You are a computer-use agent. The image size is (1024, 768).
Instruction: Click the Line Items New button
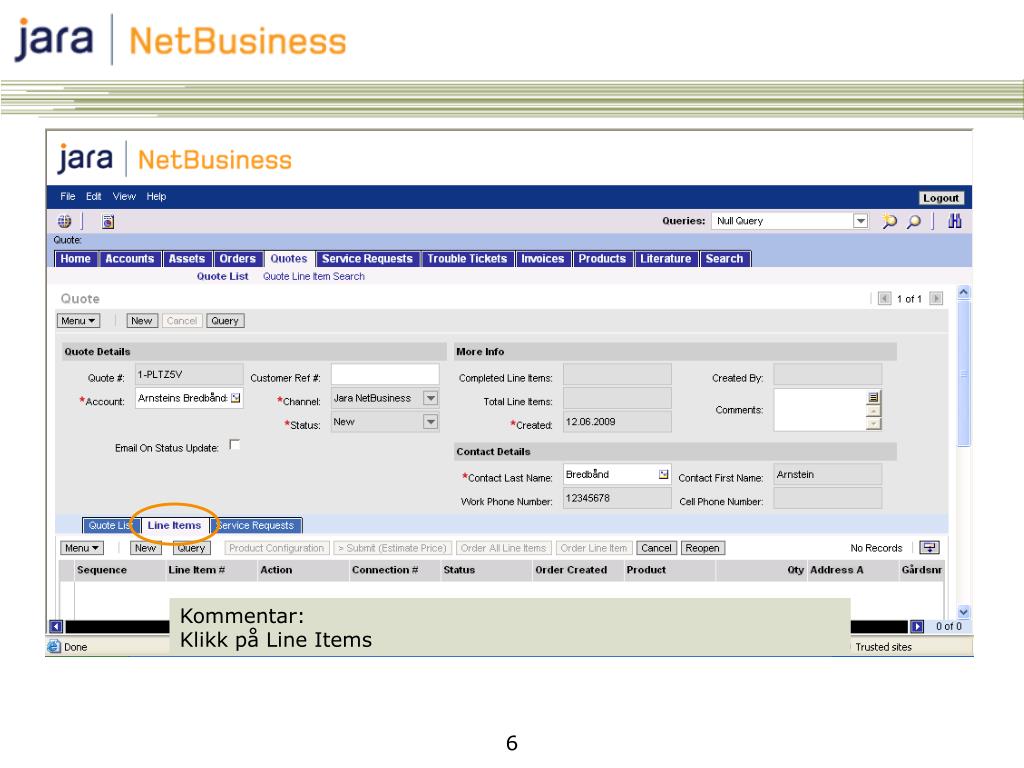(146, 548)
